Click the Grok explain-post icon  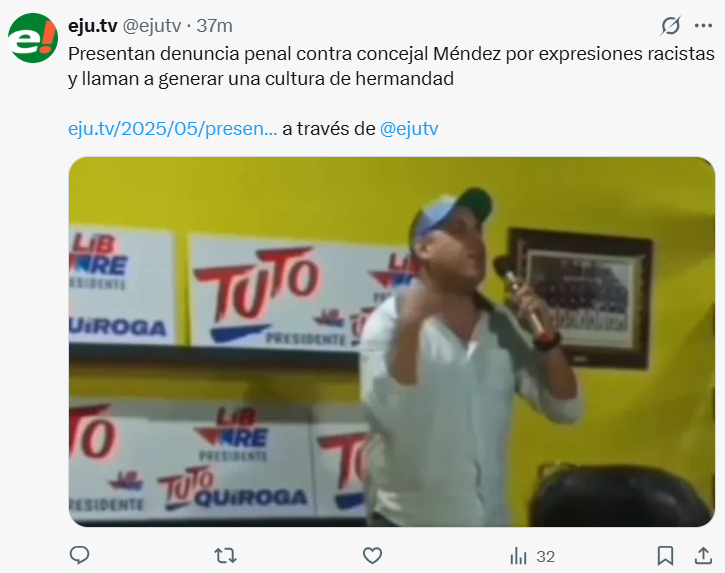coord(670,26)
